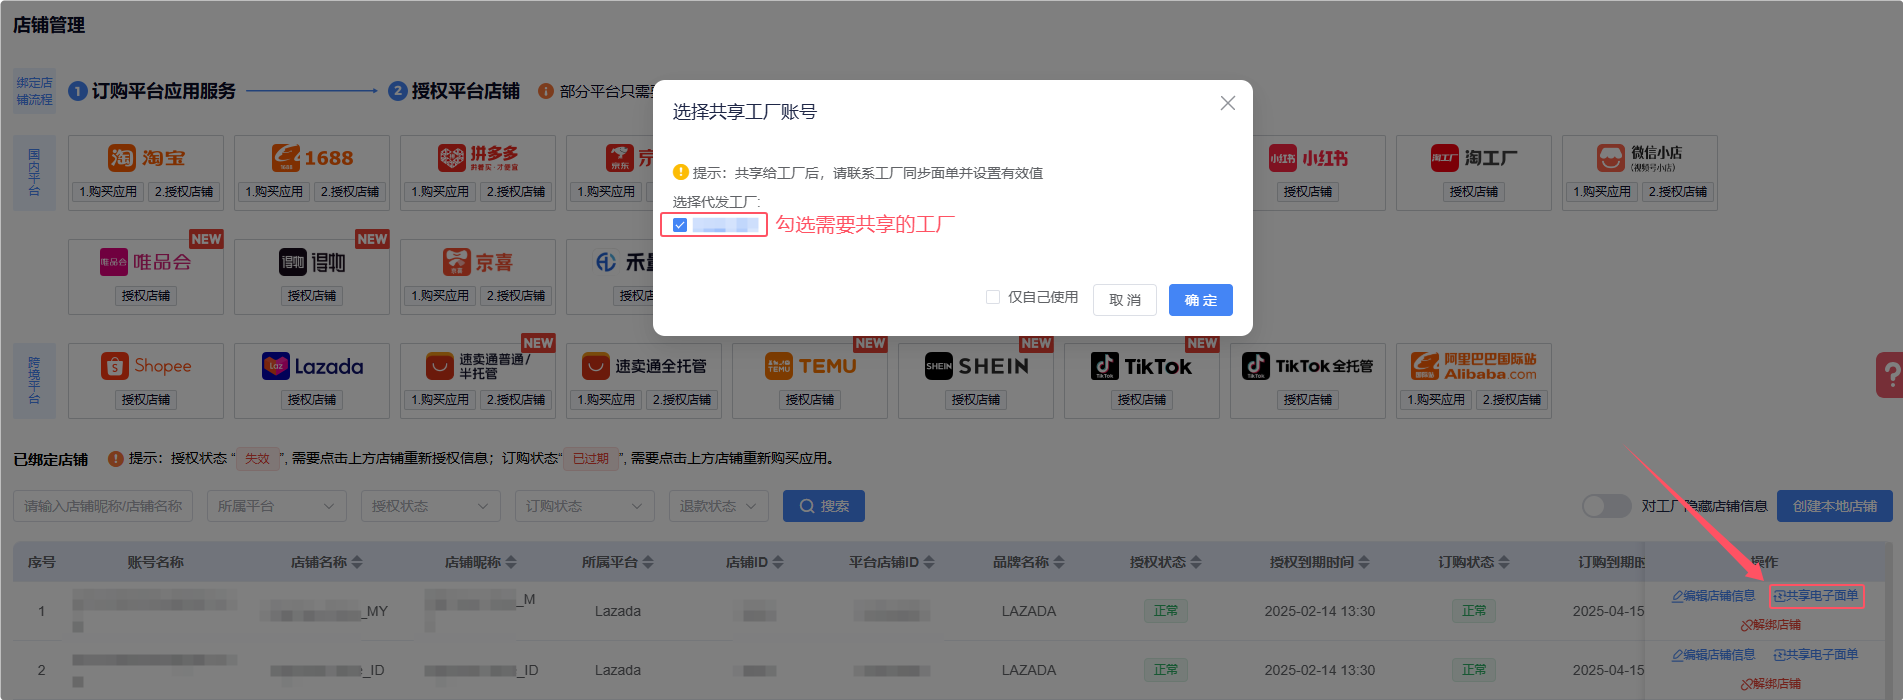Click step 订购平台应用服务
Image resolution: width=1903 pixels, height=700 pixels.
coord(152,91)
